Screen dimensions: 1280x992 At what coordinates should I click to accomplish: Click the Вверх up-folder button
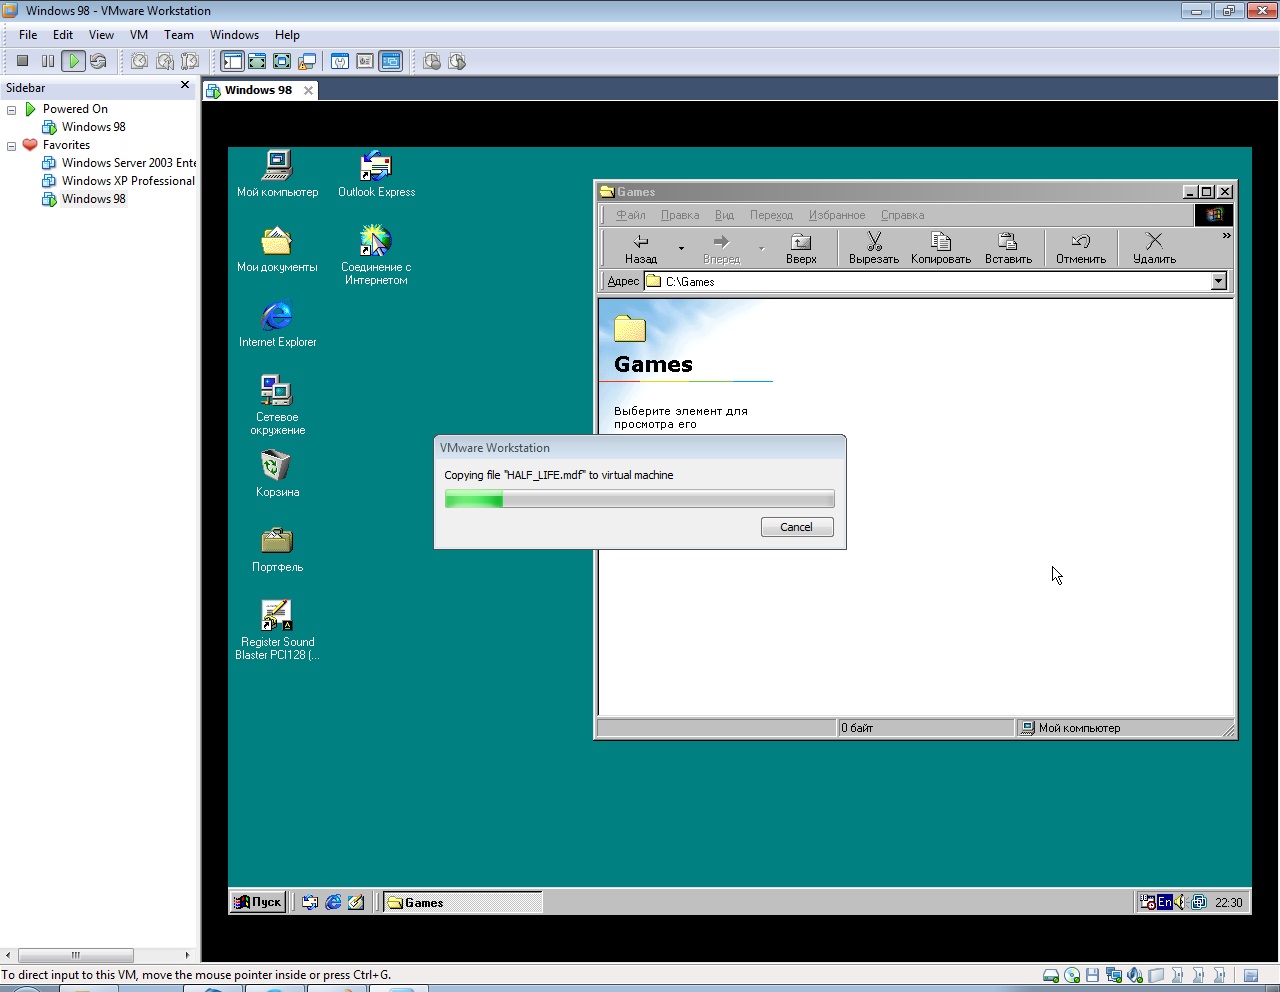801,248
